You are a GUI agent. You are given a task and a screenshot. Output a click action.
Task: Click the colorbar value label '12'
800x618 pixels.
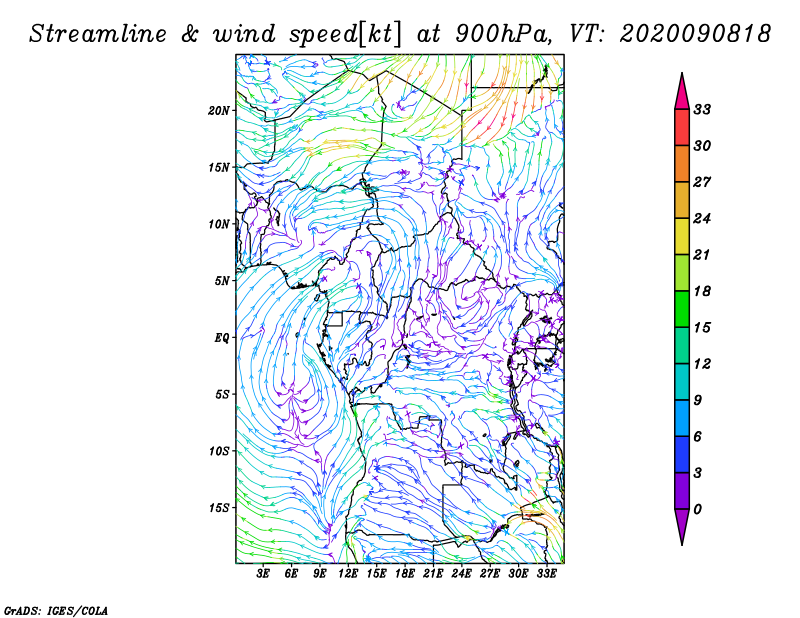(702, 364)
